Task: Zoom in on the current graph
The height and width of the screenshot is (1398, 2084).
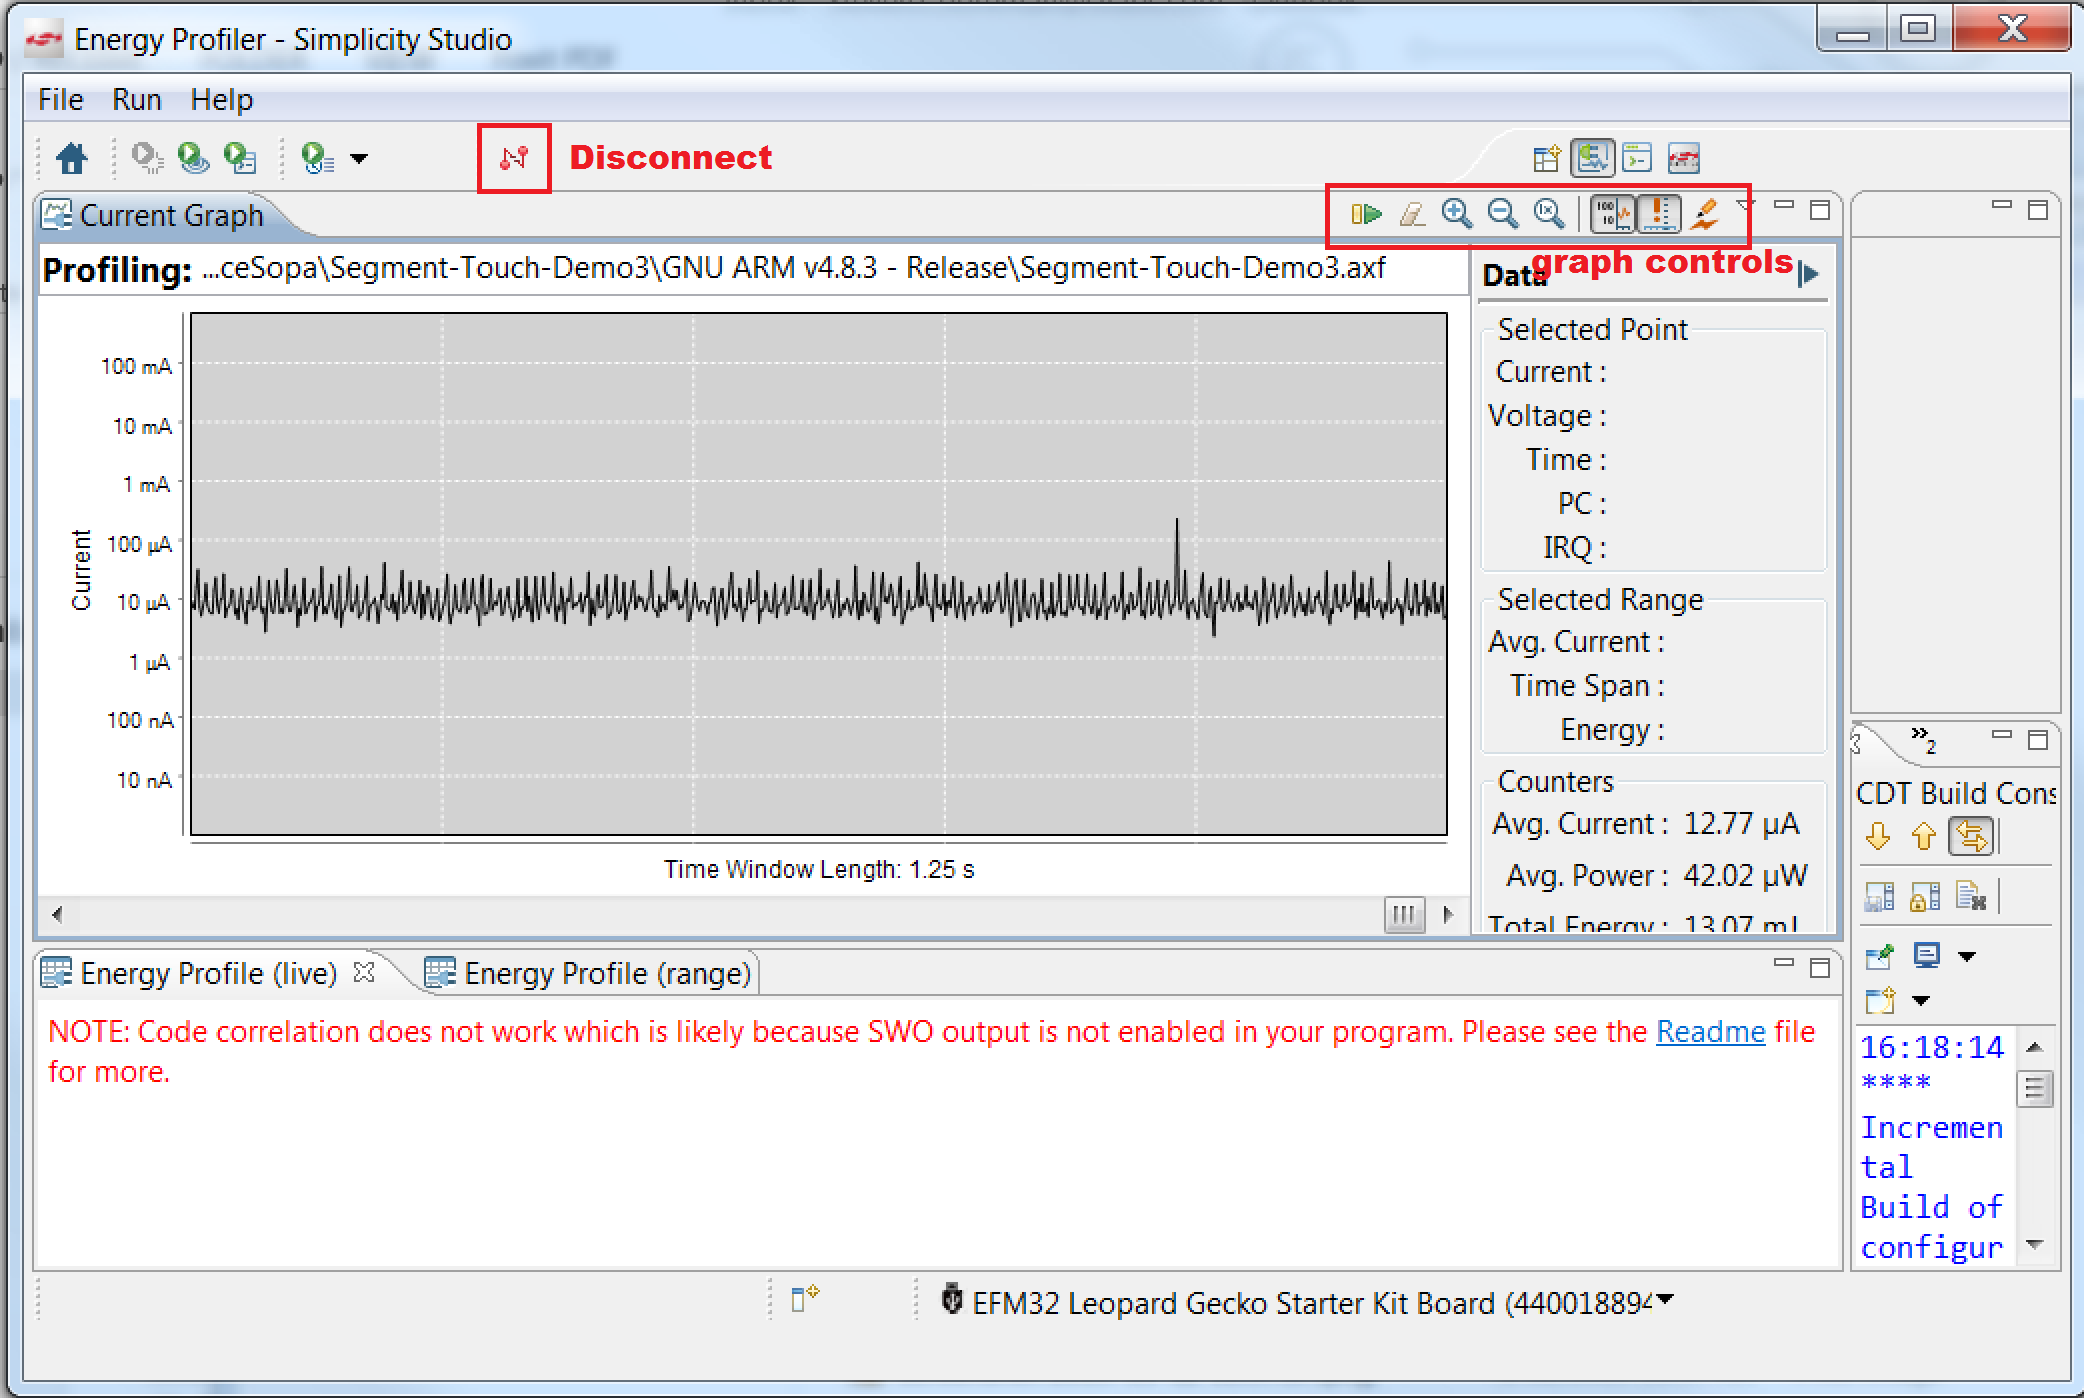Action: tap(1456, 214)
